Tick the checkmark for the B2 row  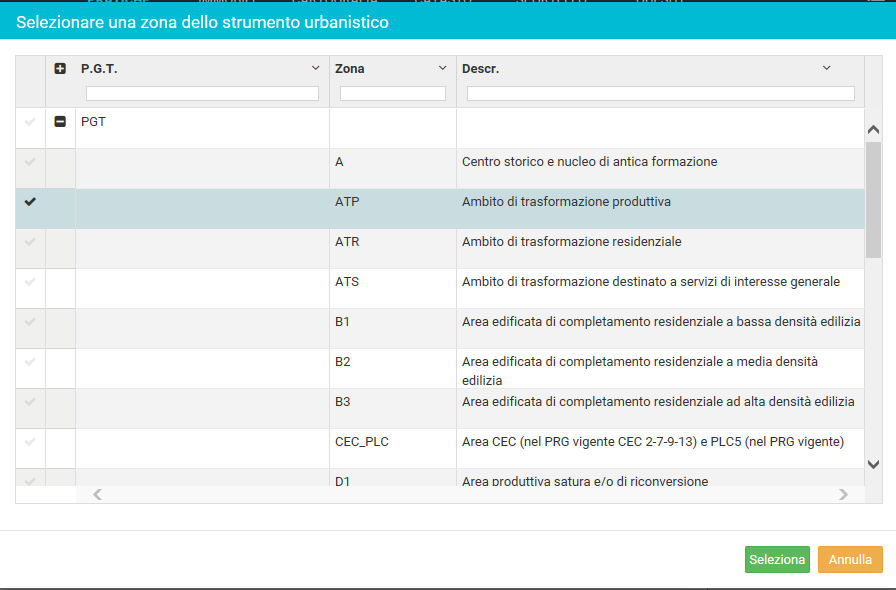(x=30, y=362)
